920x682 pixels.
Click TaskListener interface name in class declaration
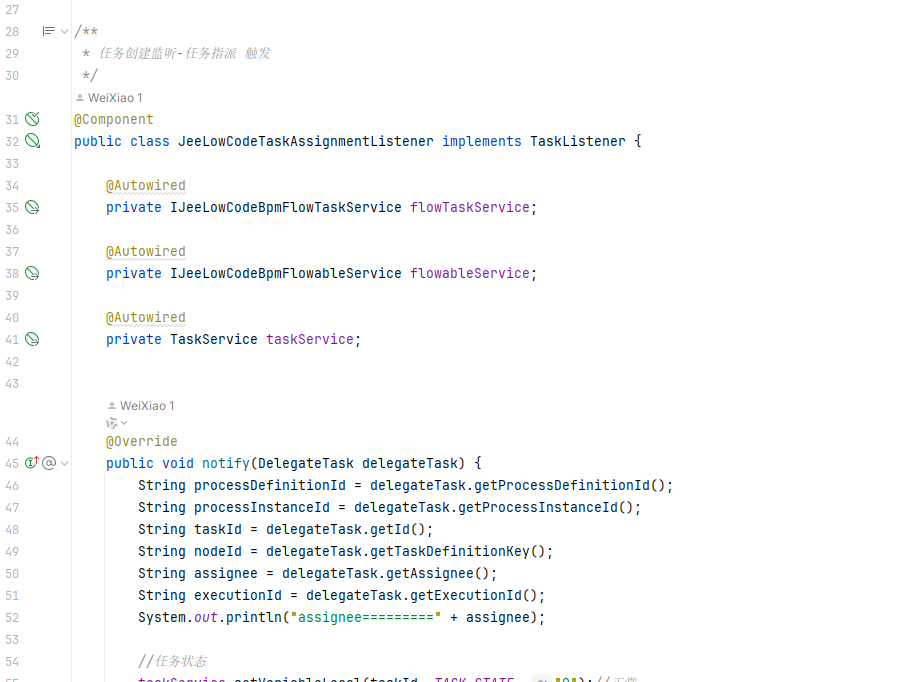577,141
